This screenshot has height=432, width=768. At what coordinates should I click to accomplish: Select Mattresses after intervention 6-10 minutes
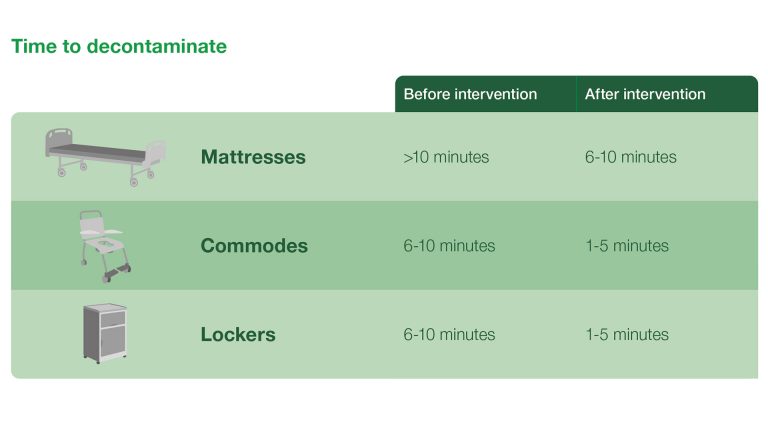coord(631,157)
